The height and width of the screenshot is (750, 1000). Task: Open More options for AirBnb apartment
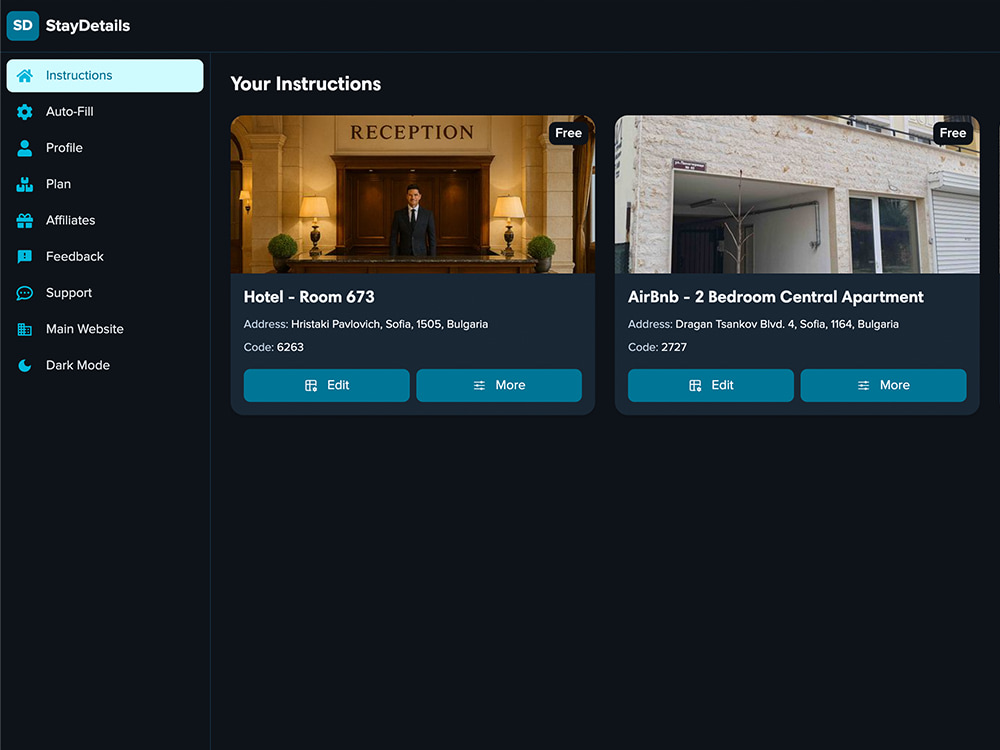coord(883,385)
